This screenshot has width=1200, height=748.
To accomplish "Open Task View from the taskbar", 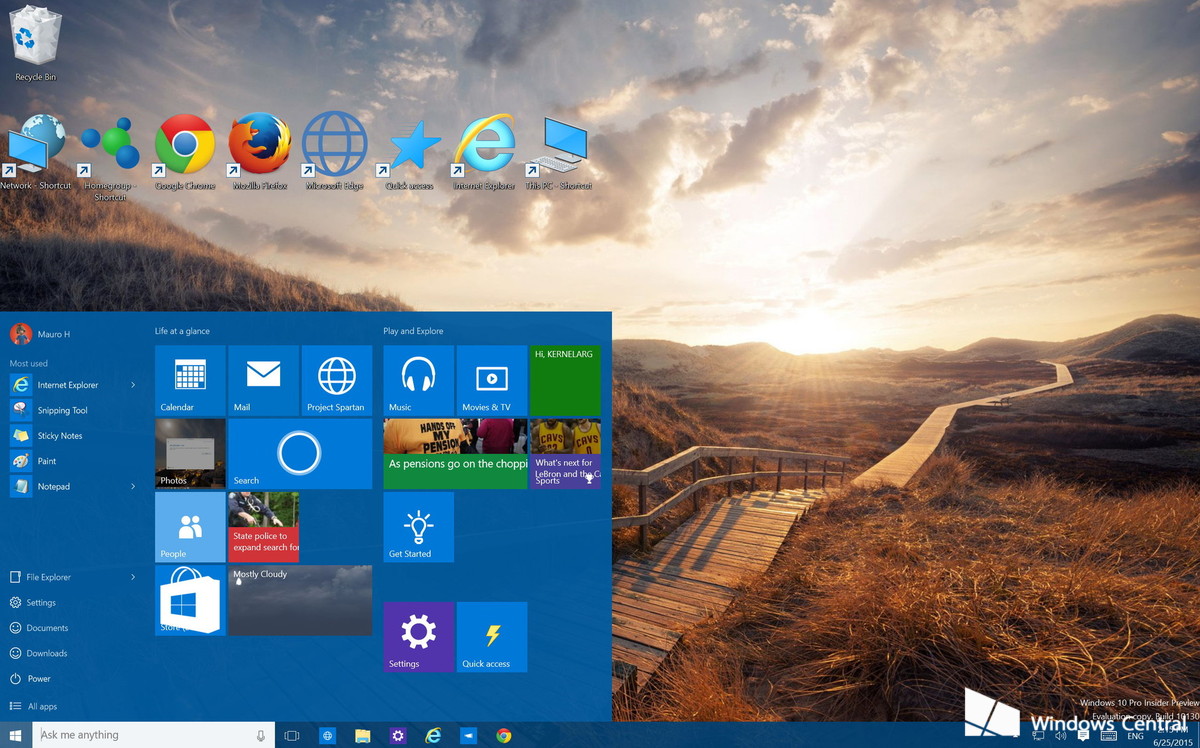I will coord(291,735).
